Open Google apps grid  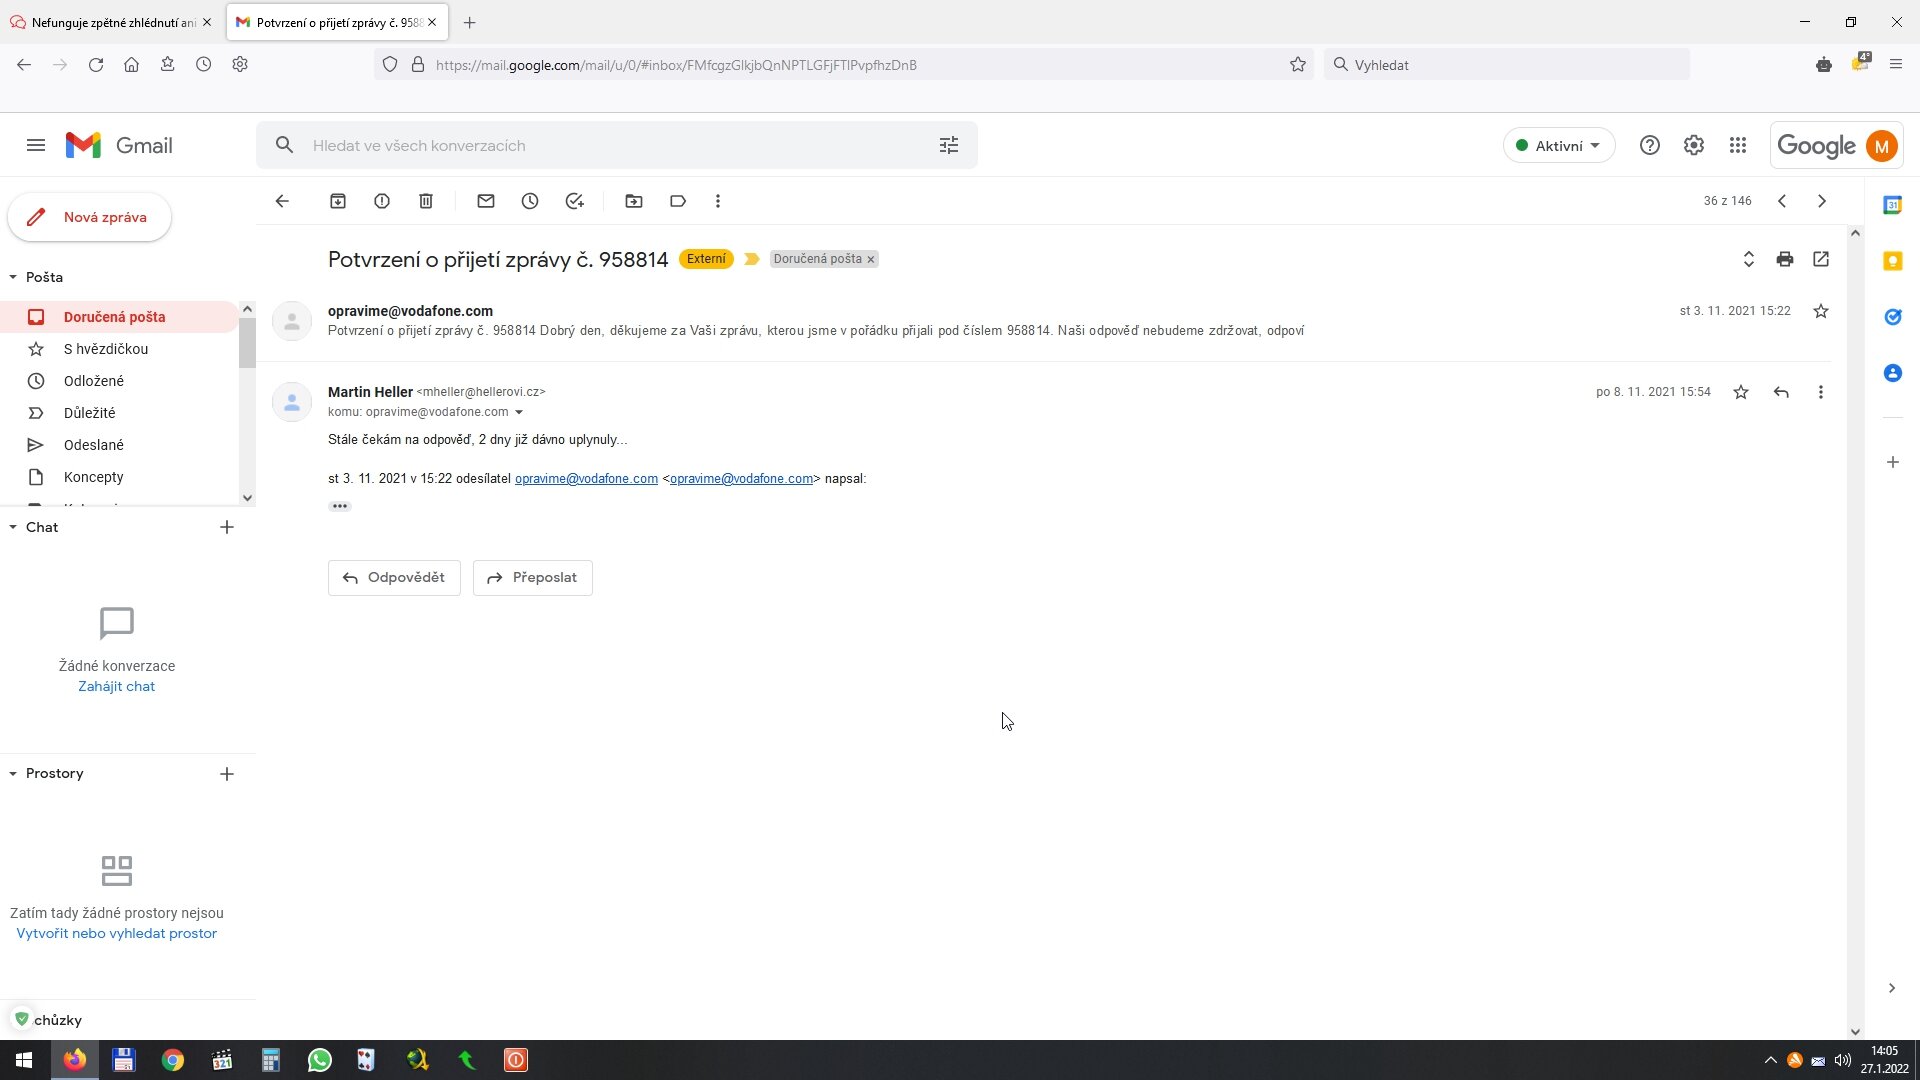click(x=1738, y=146)
